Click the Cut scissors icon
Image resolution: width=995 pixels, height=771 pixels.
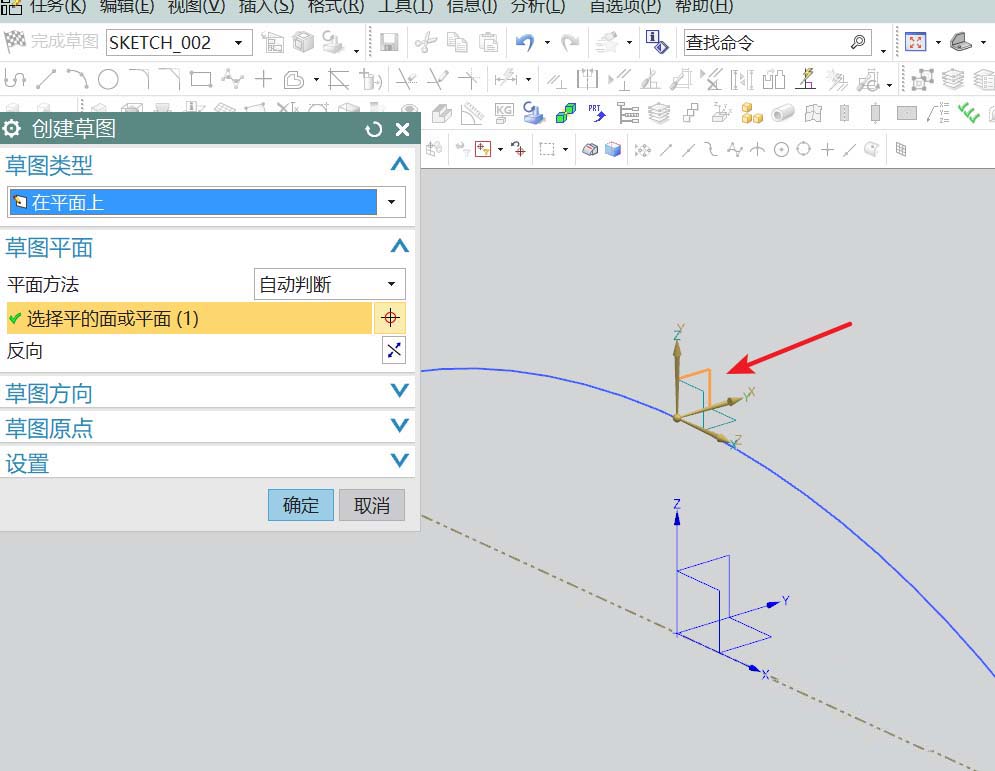tap(426, 43)
